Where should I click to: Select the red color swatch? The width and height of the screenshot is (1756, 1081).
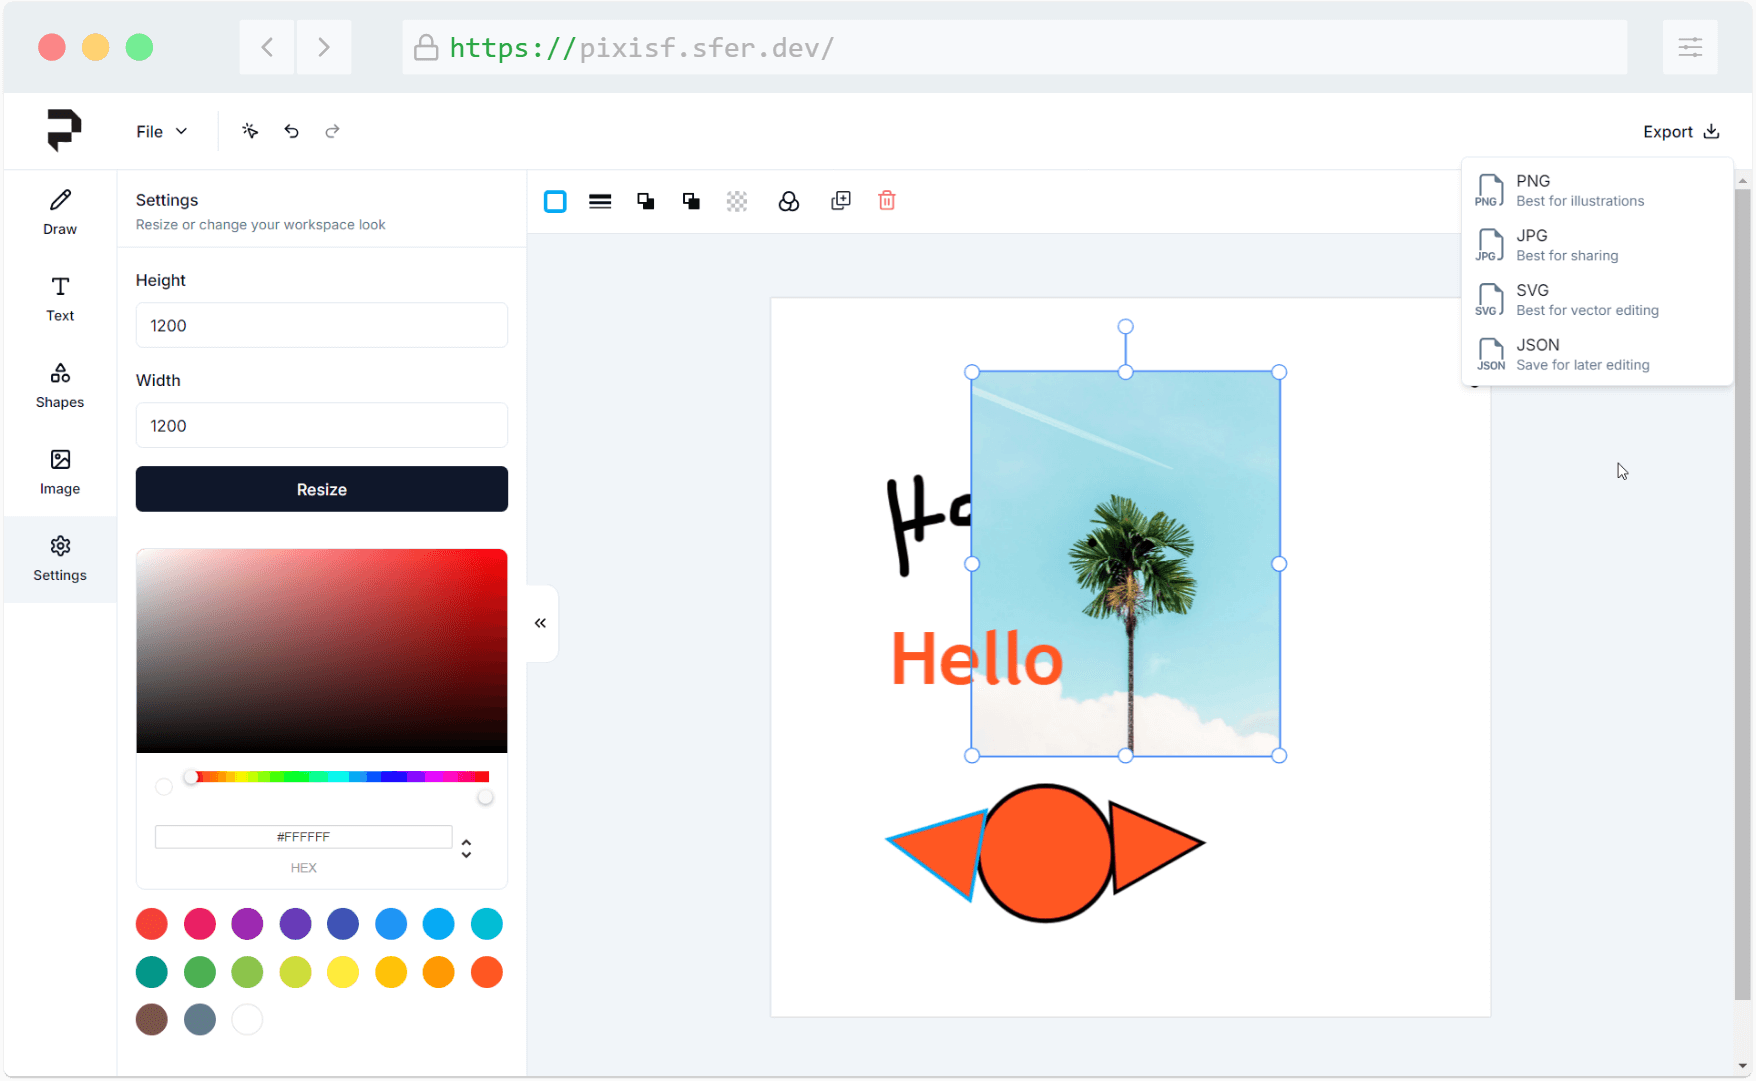(152, 924)
